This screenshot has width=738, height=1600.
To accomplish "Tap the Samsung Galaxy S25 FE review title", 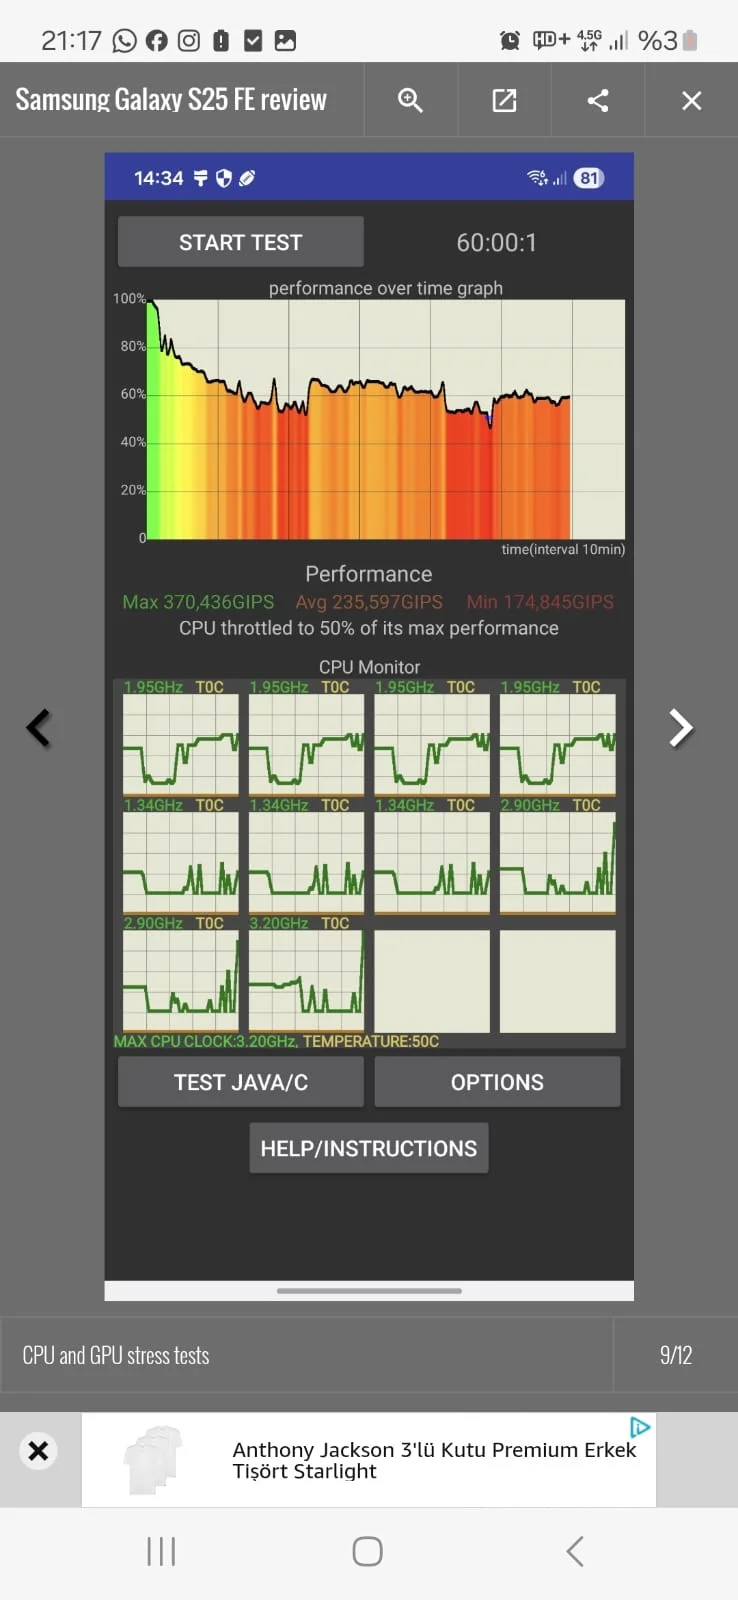I will [x=171, y=100].
